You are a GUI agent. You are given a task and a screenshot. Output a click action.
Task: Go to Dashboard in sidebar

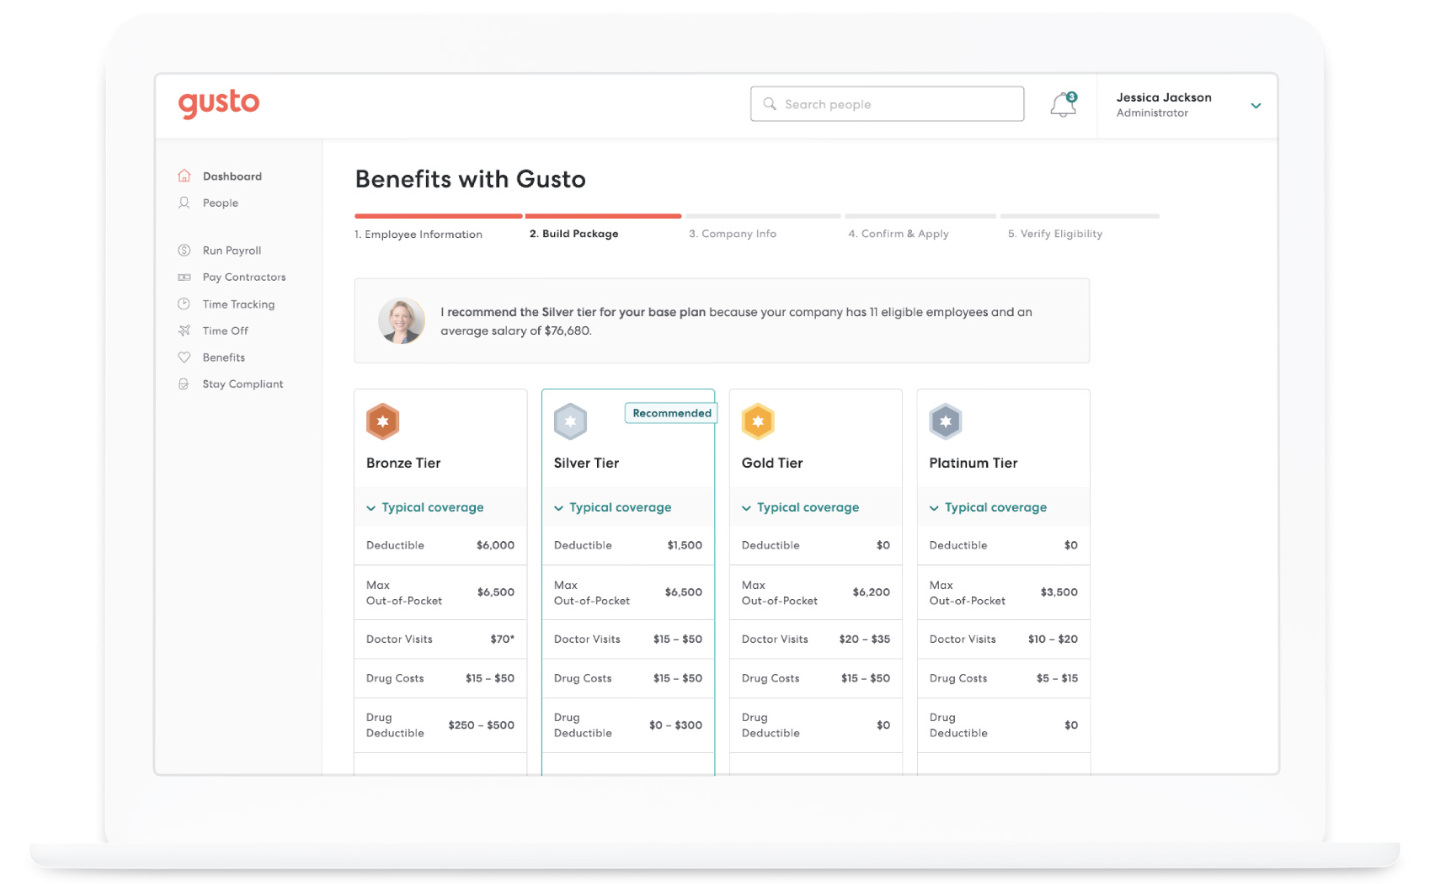(232, 177)
